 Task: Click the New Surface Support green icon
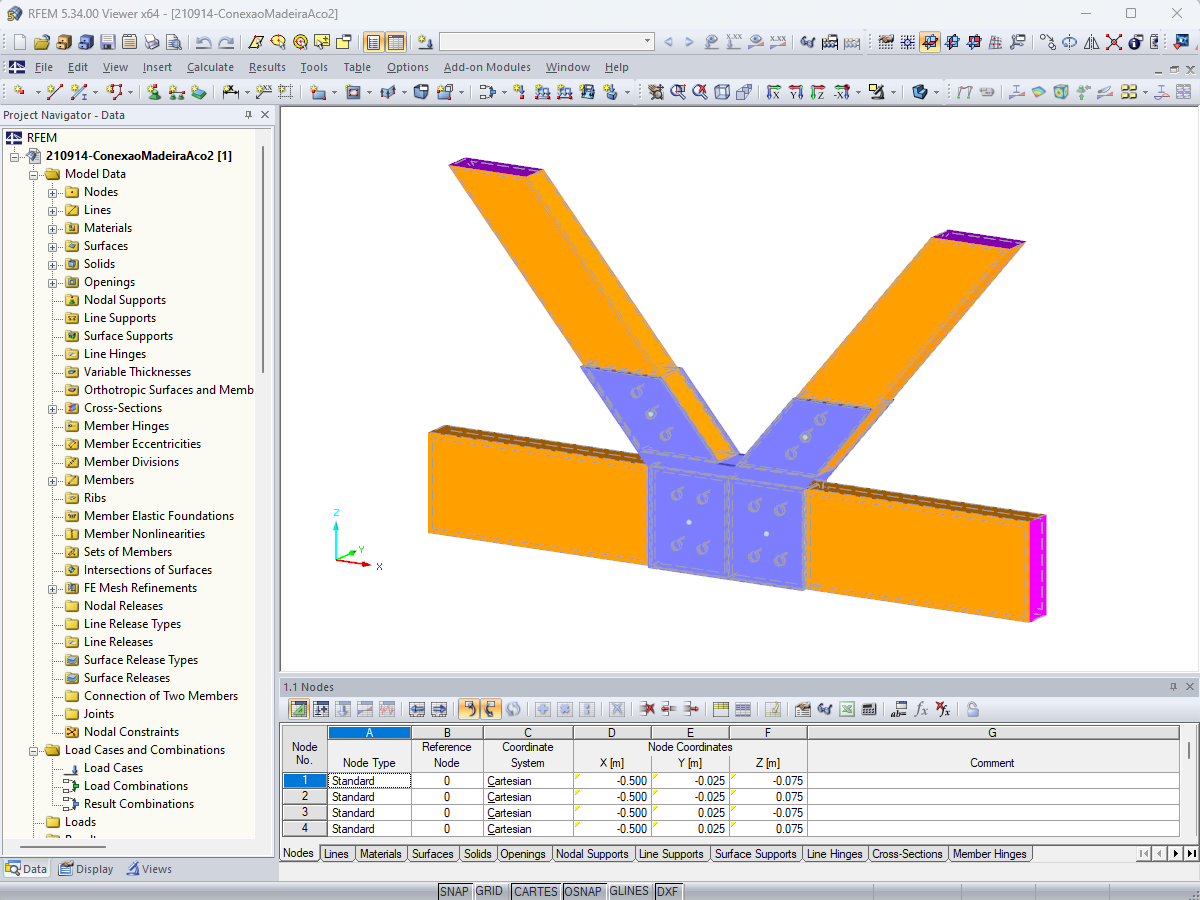pyautogui.click(x=199, y=92)
